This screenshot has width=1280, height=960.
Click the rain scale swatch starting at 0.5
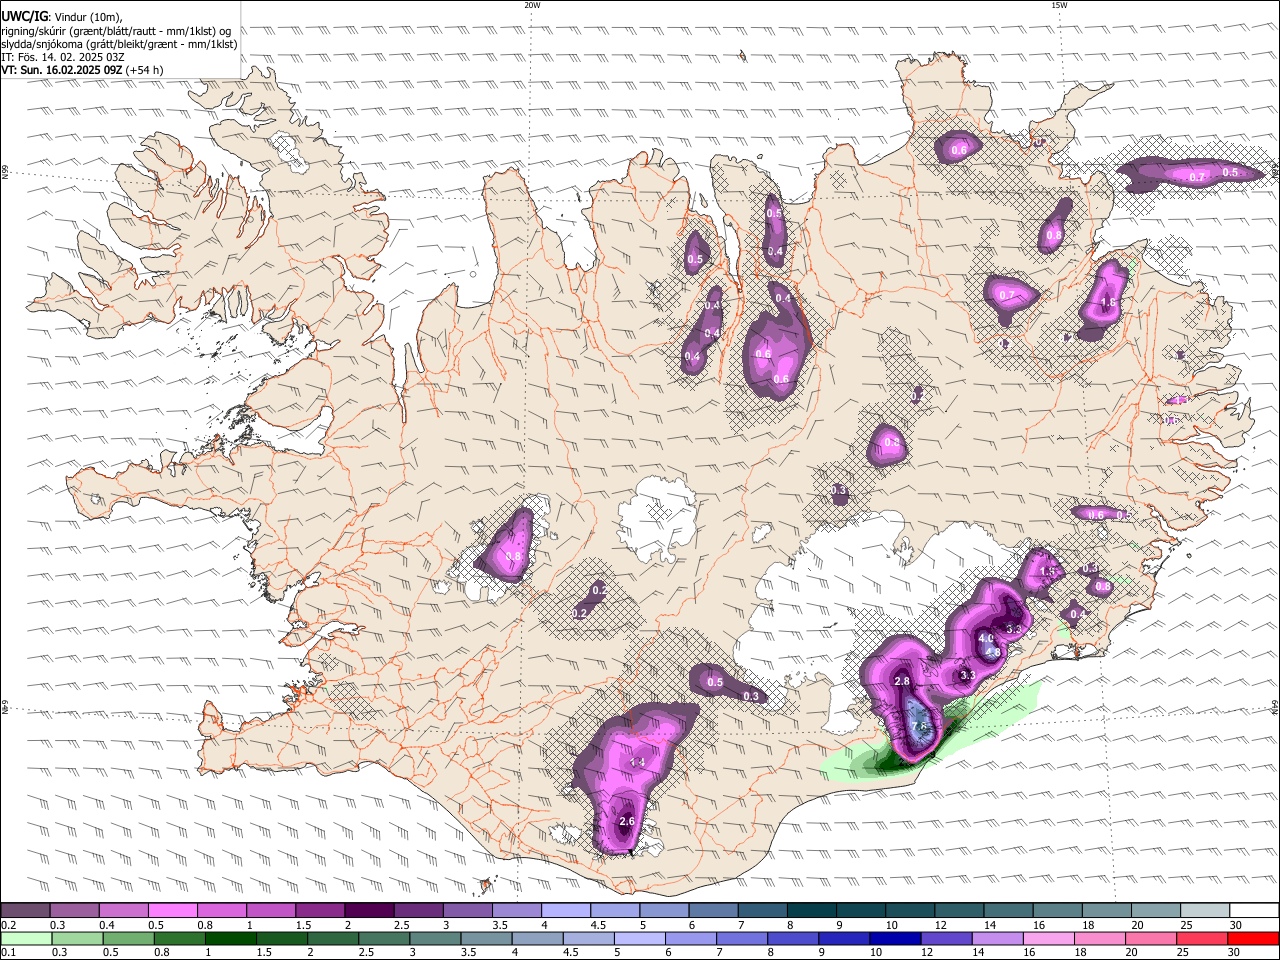[x=128, y=939]
